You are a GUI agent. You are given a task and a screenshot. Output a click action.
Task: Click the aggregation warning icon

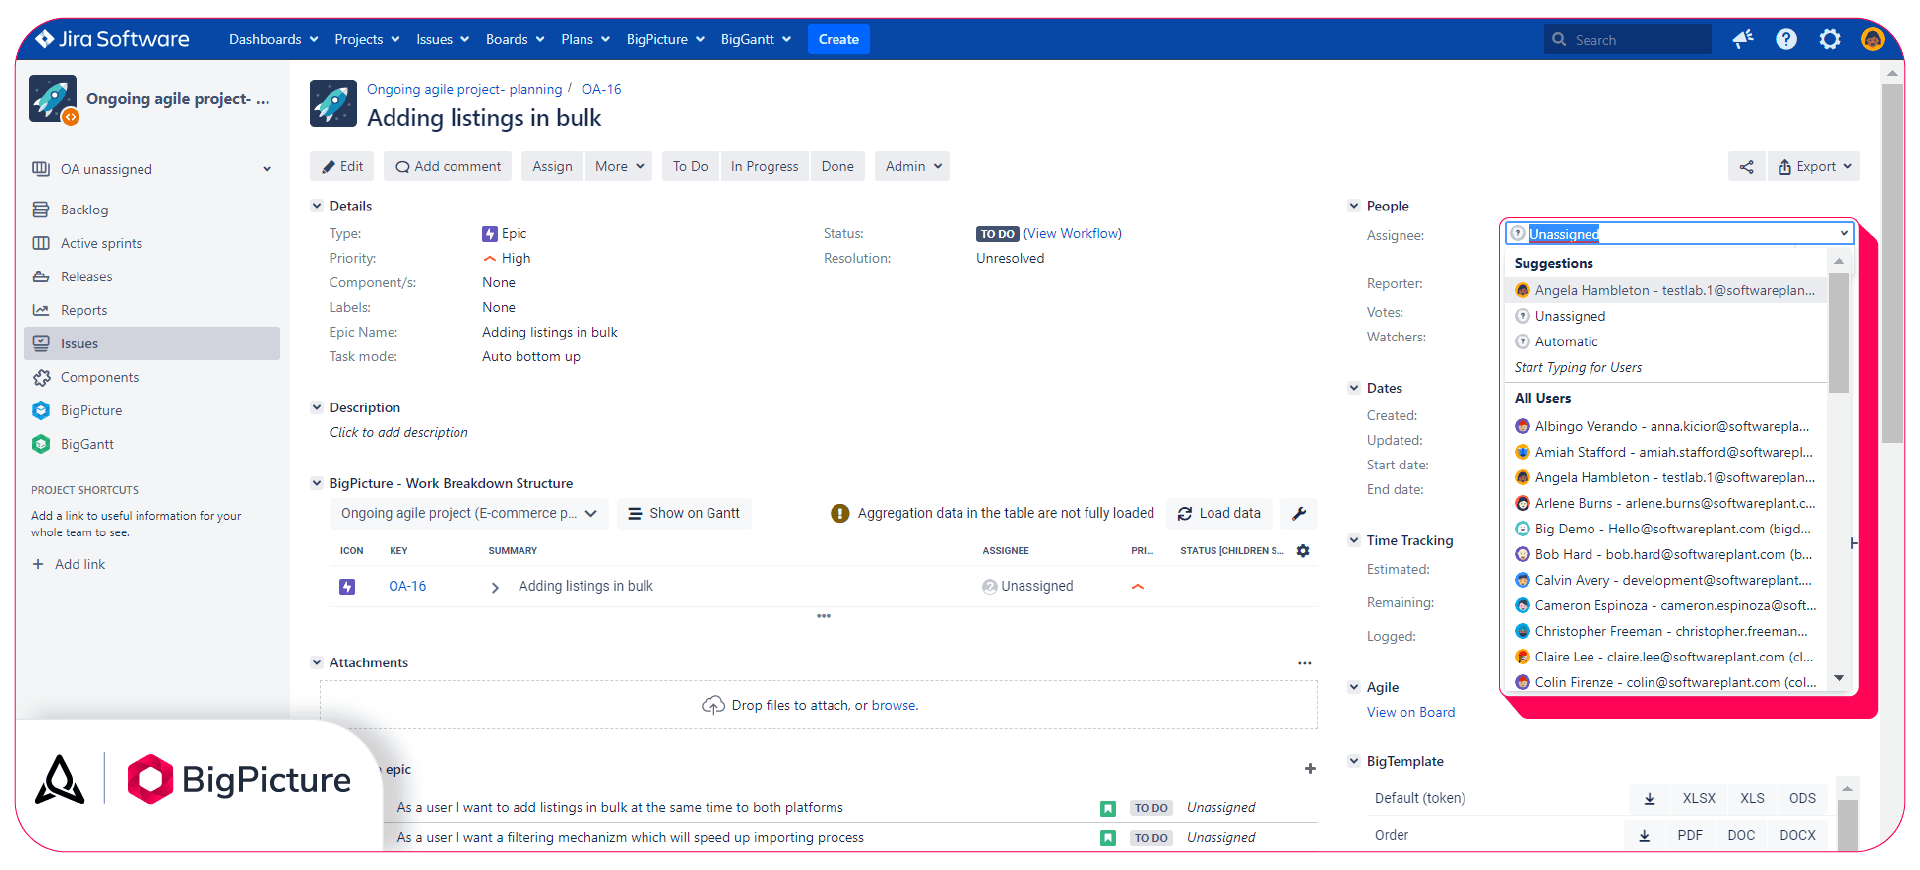840,514
